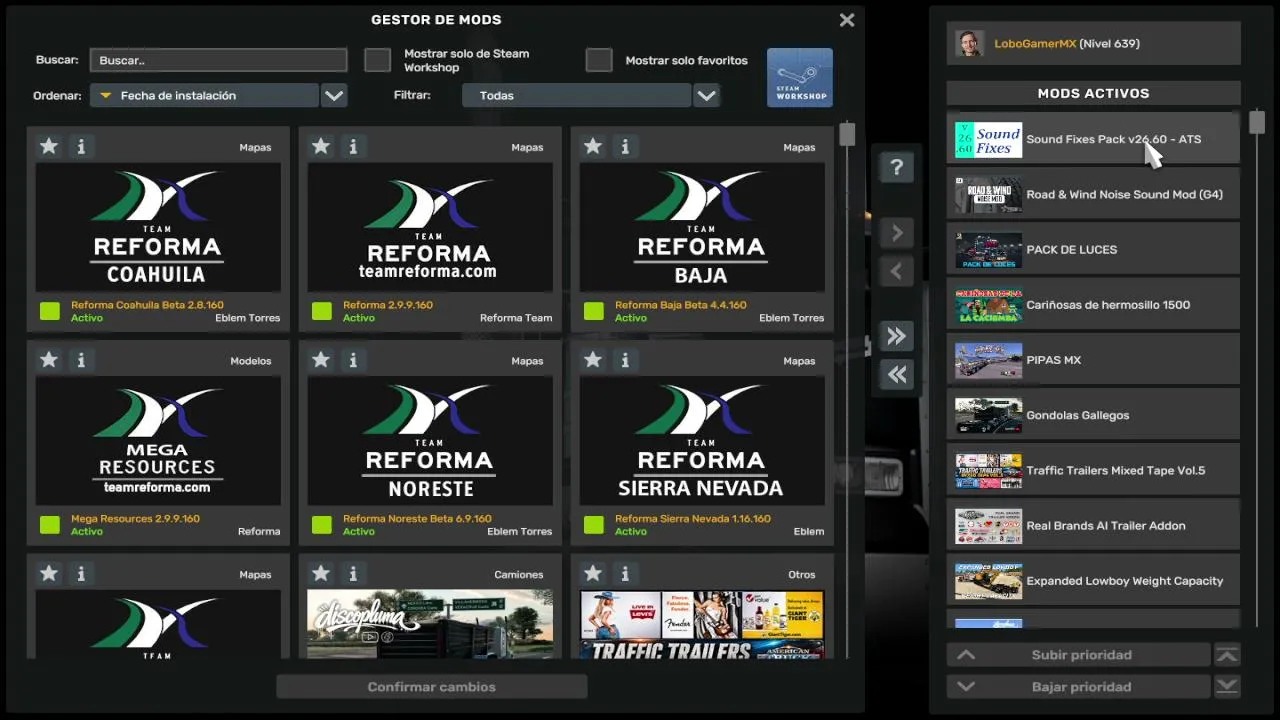Screen dimensions: 1280x720
Task: Open the mod manager help
Action: click(x=897, y=168)
